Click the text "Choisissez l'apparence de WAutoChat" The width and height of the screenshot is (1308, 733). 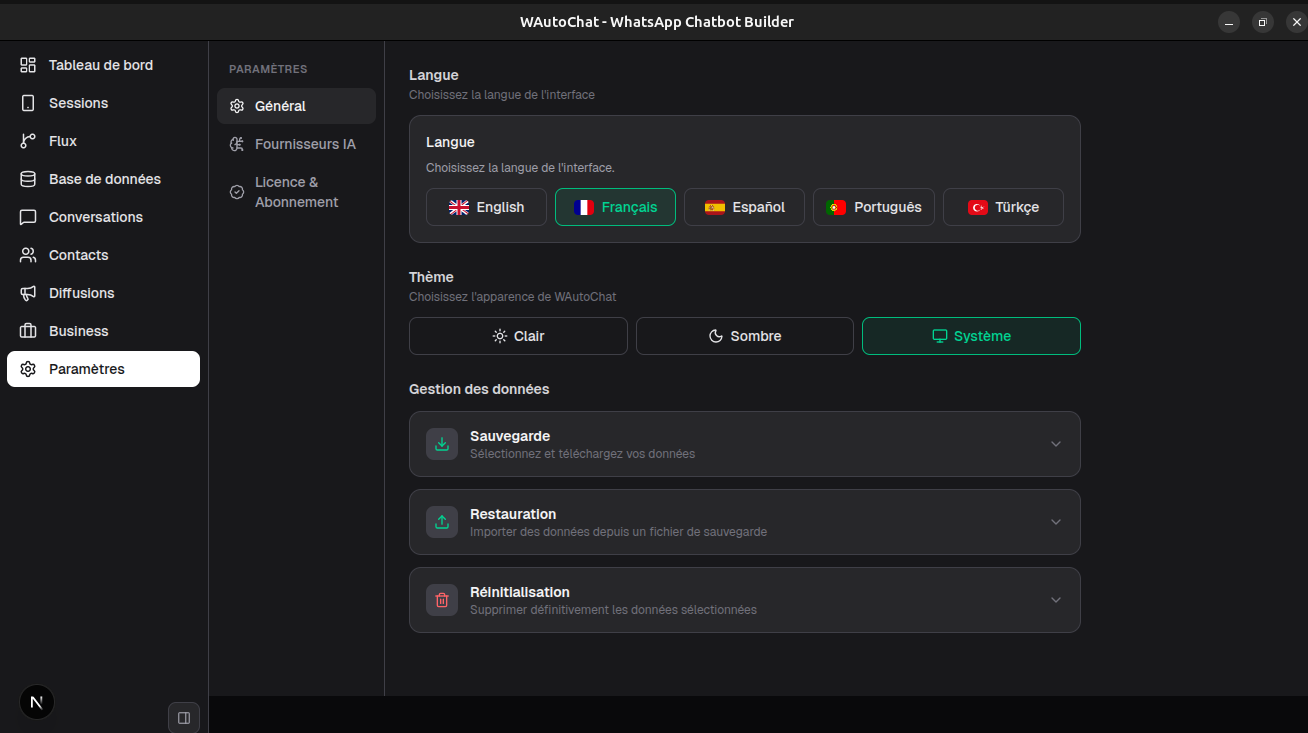[512, 297]
